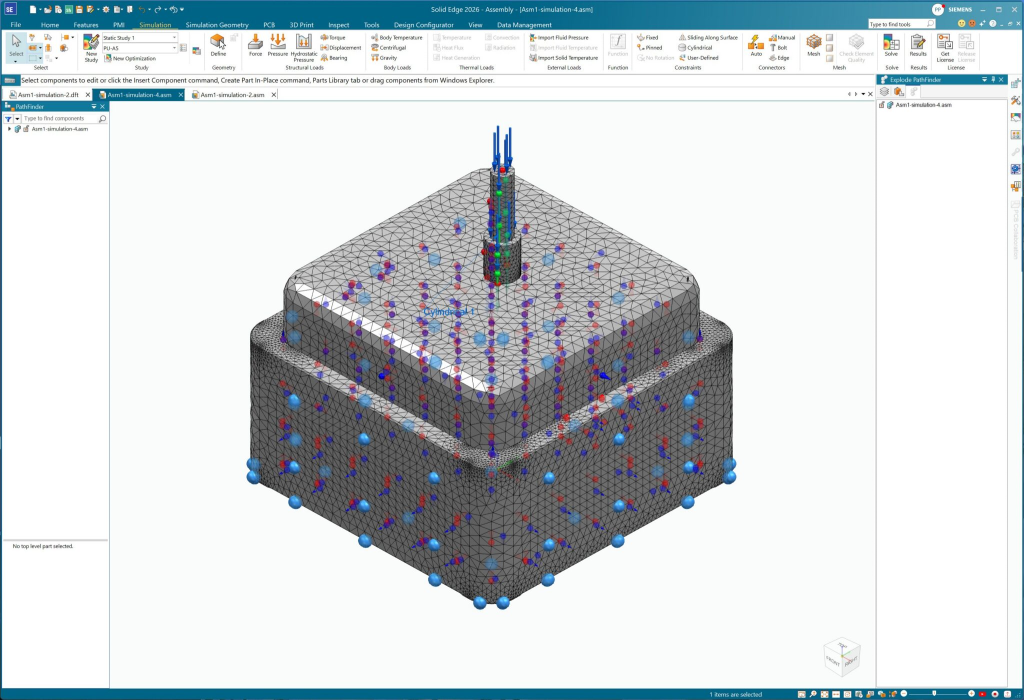Add a Pinned constraint
Viewport: 1024px width, 700px height.
pos(650,48)
